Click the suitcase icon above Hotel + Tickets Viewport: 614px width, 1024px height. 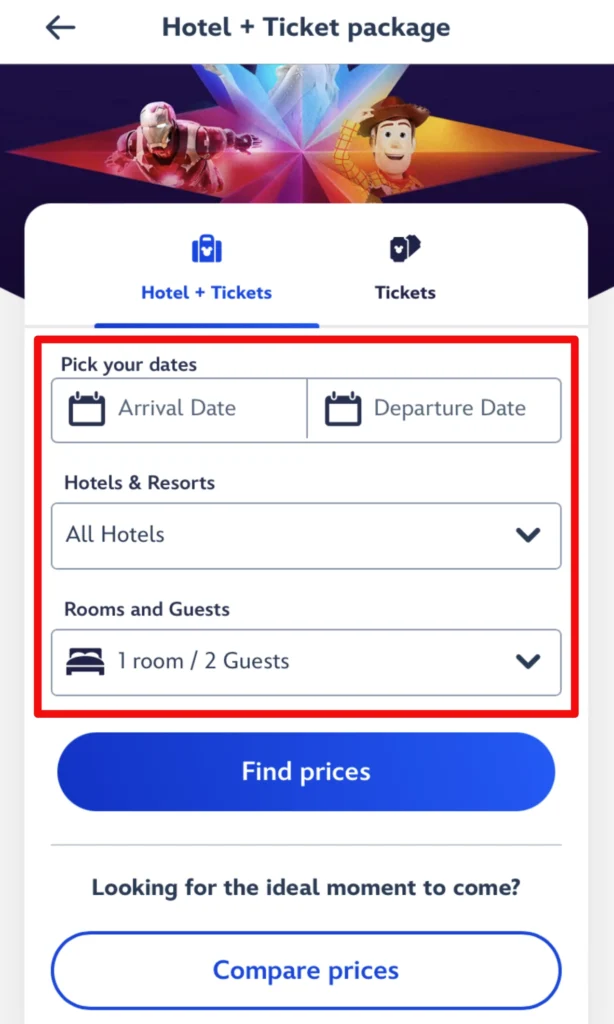[206, 249]
